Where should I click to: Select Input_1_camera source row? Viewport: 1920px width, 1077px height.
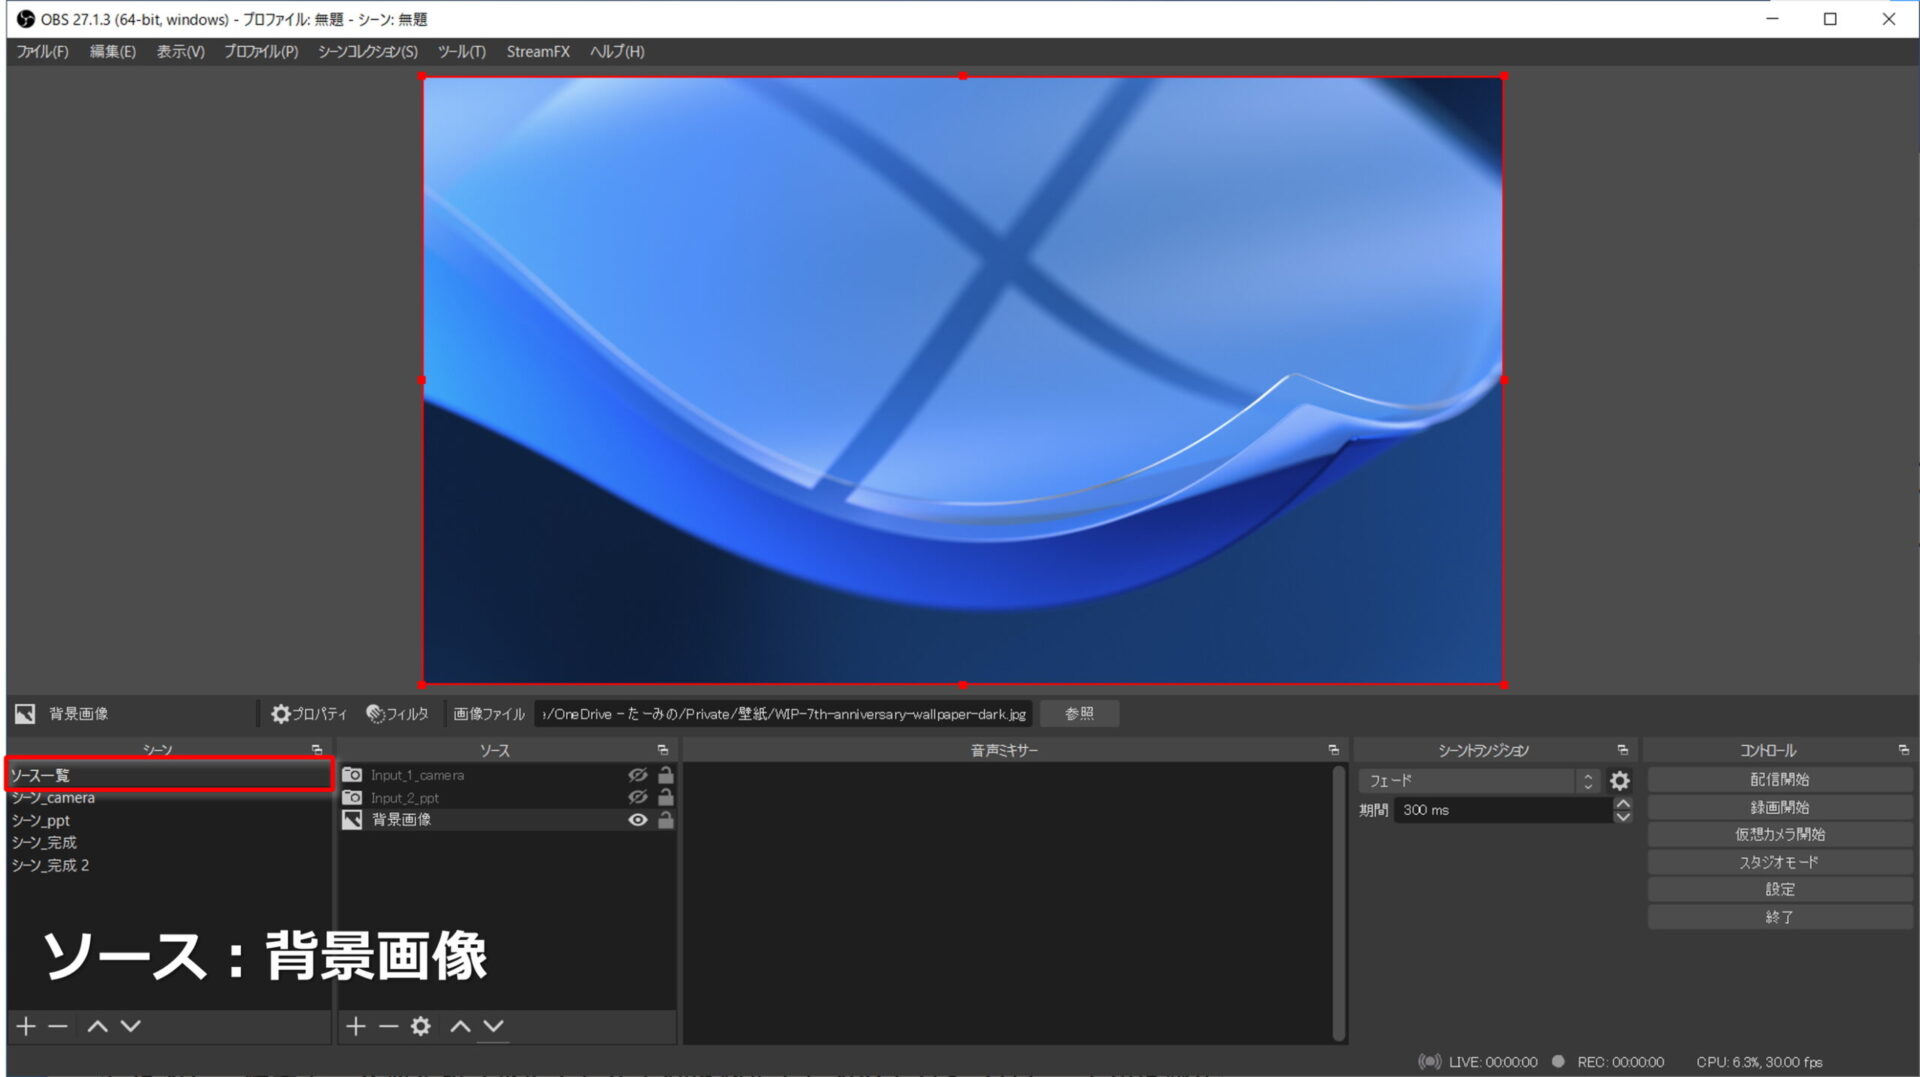tap(507, 775)
